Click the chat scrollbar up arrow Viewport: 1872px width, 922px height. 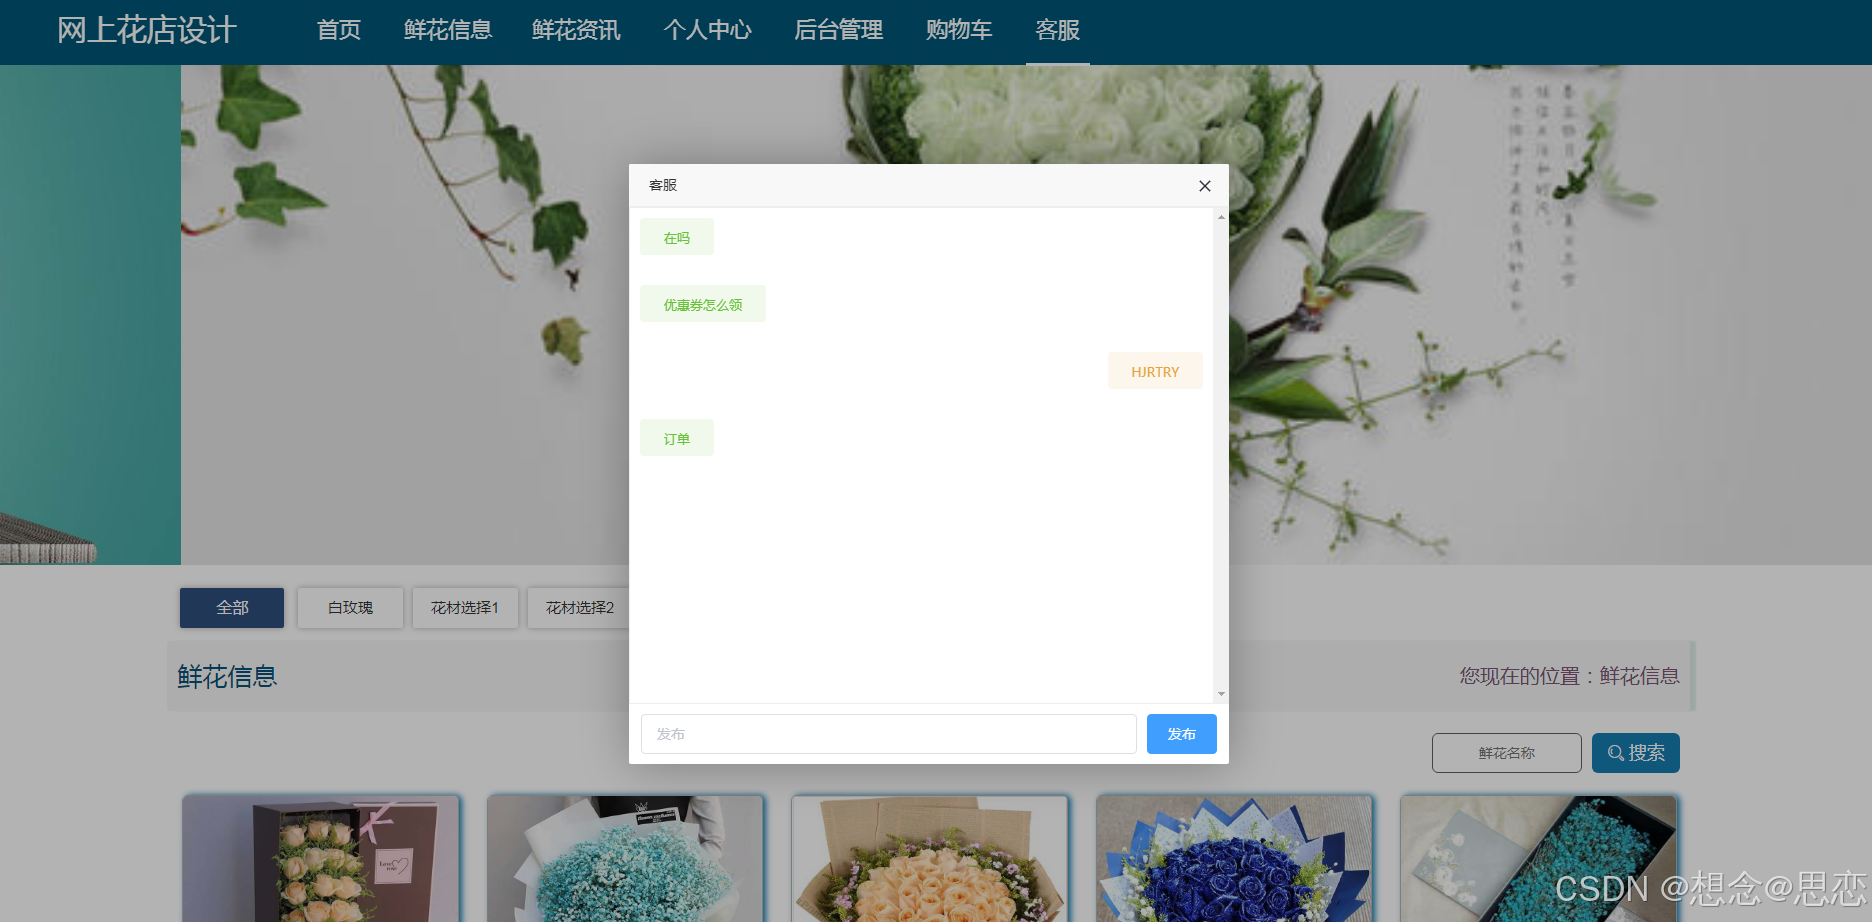(x=1221, y=217)
